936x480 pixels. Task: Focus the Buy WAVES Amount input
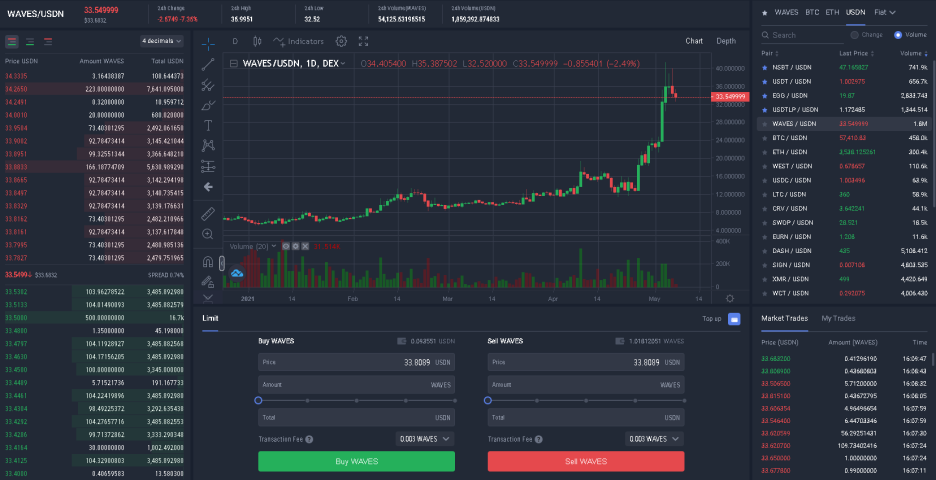click(356, 385)
